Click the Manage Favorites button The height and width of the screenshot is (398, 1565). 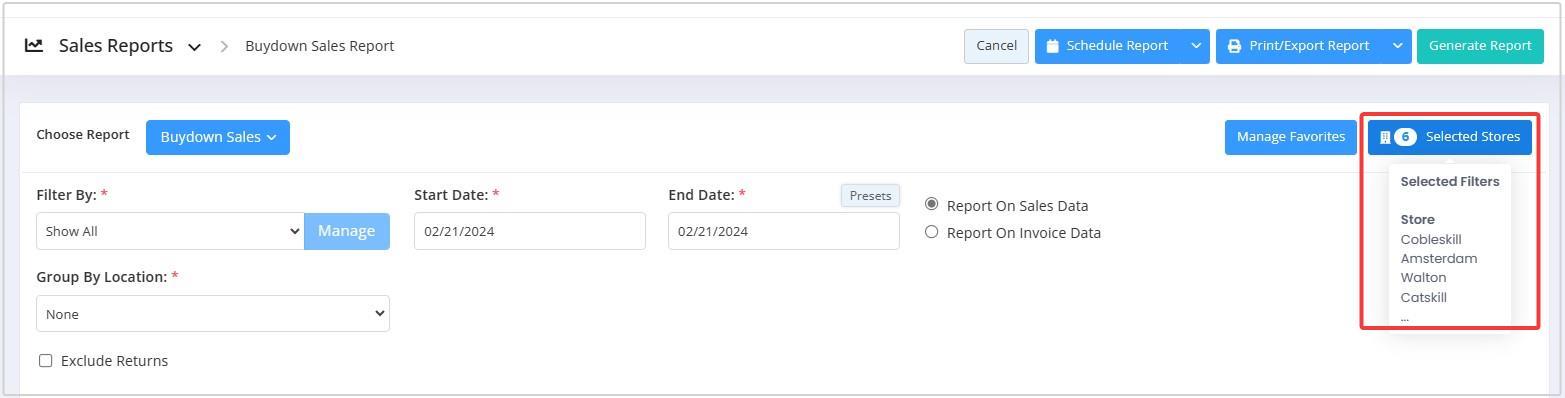coord(1291,137)
